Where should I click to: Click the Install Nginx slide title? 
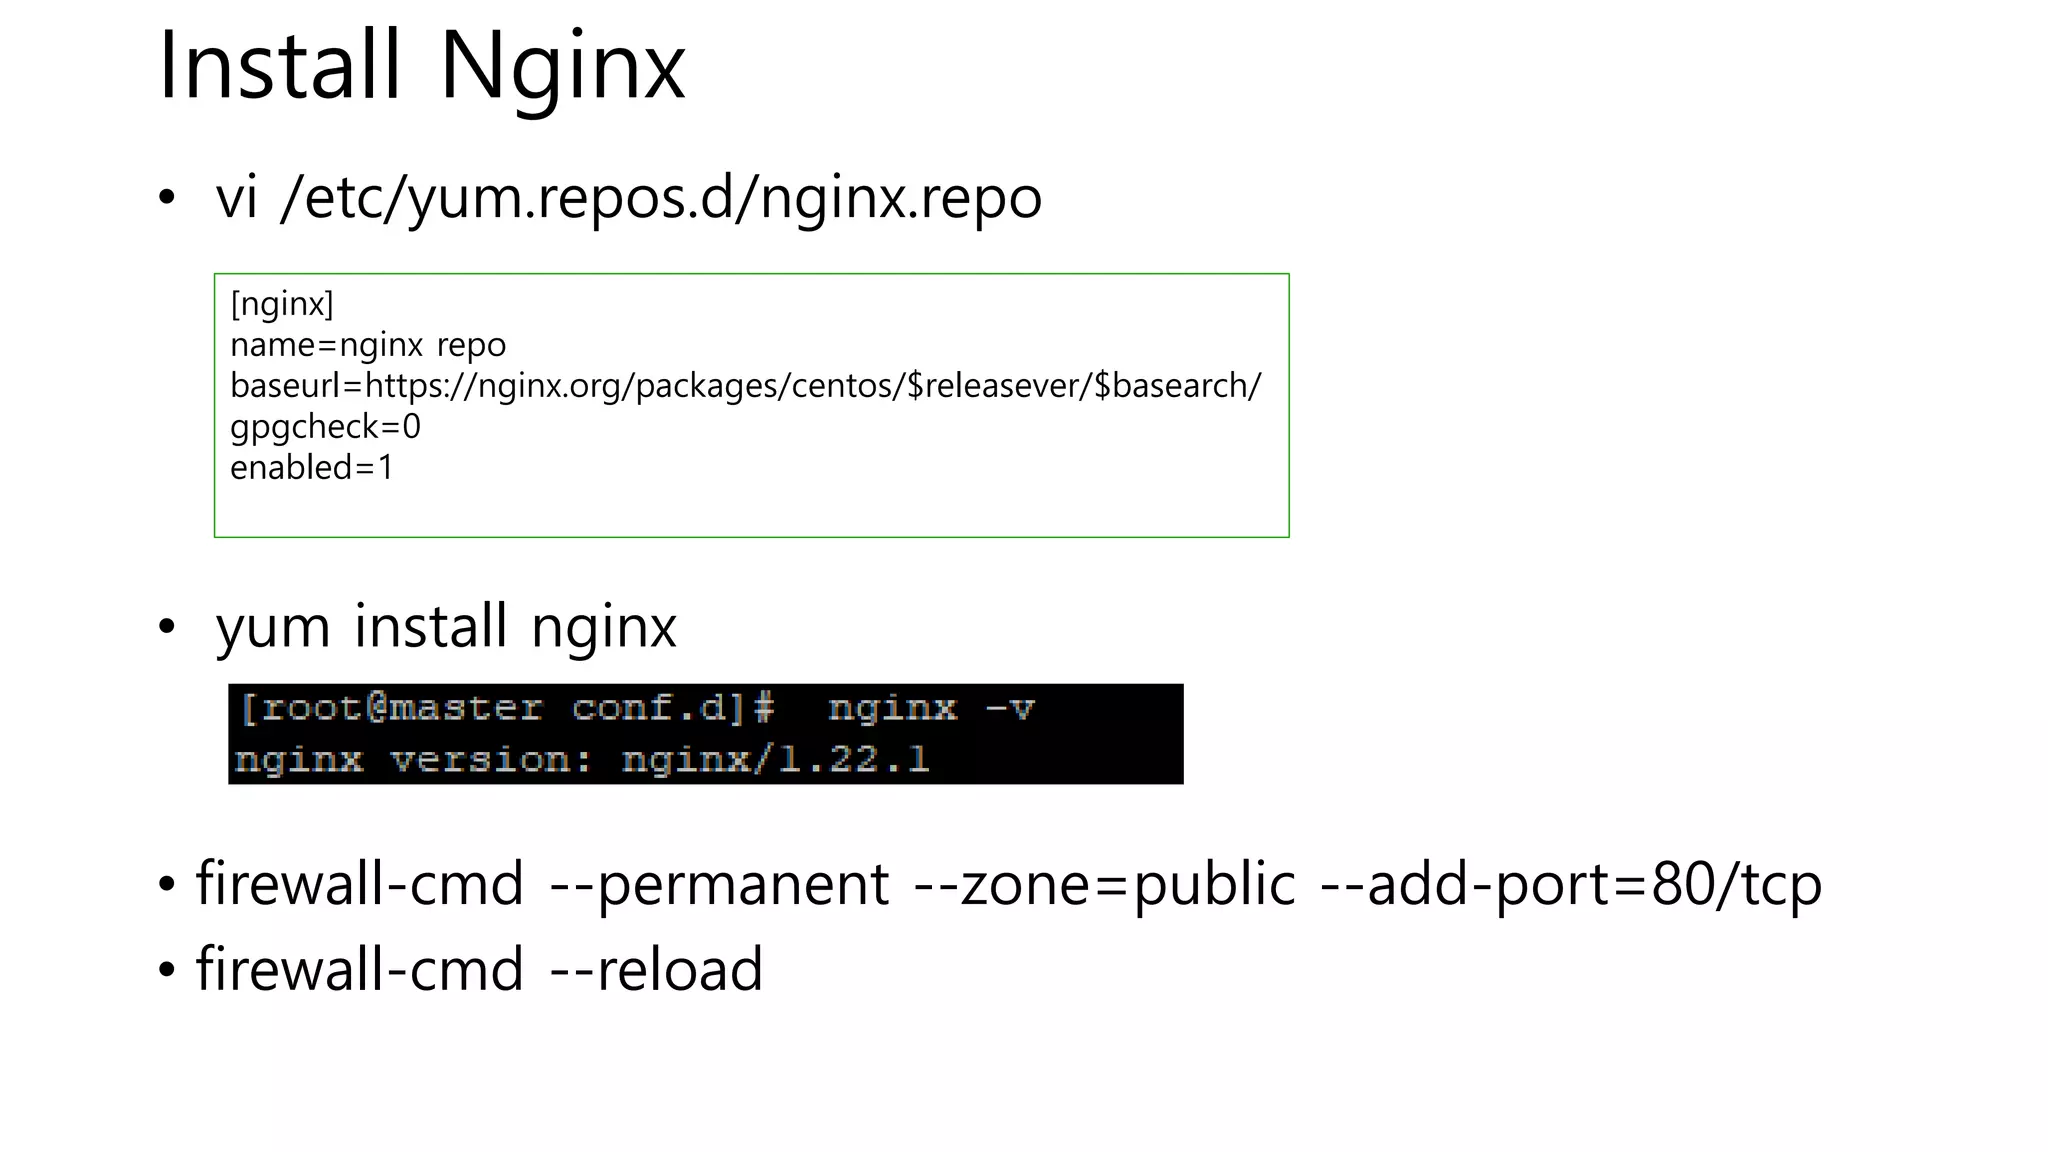(422, 68)
